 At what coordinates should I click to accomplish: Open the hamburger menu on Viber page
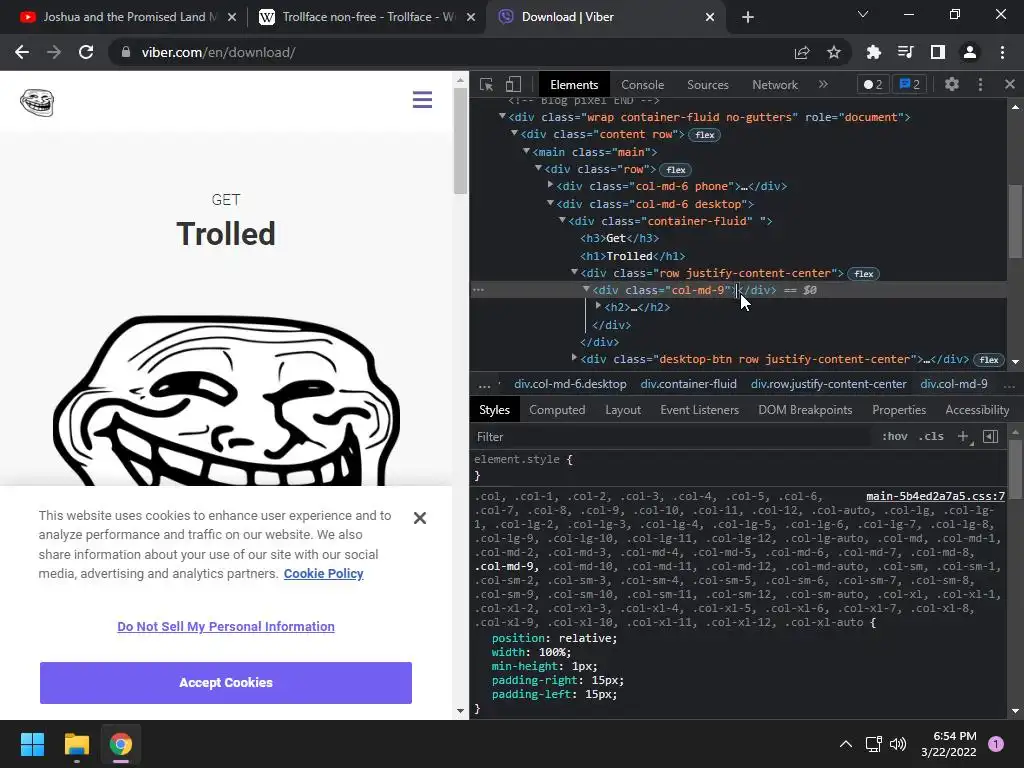pyautogui.click(x=423, y=100)
